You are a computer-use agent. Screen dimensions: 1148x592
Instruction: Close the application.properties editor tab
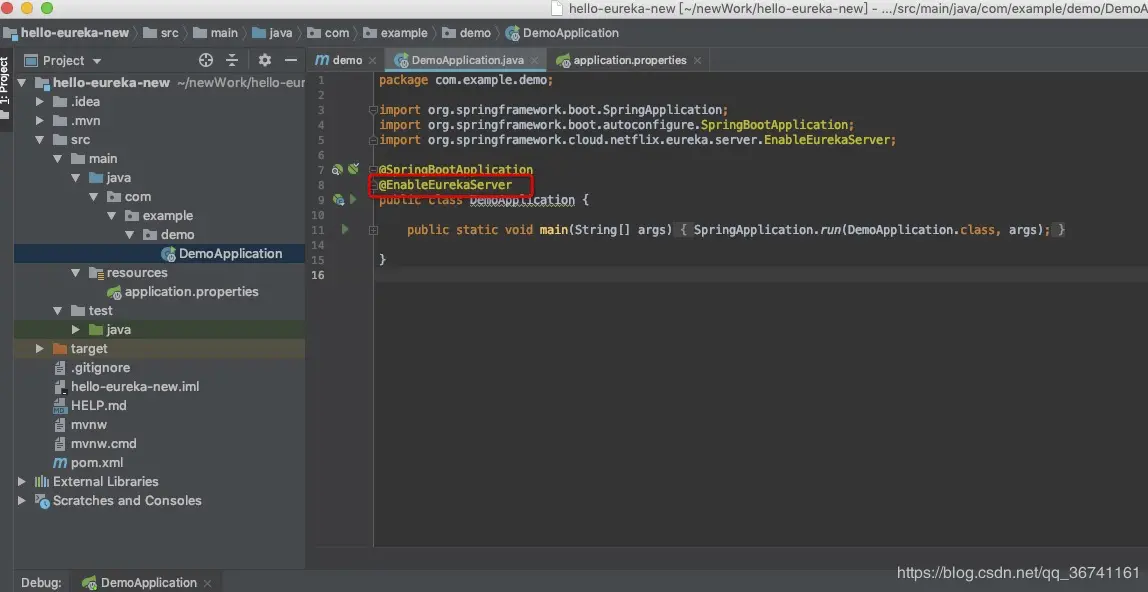coord(698,61)
